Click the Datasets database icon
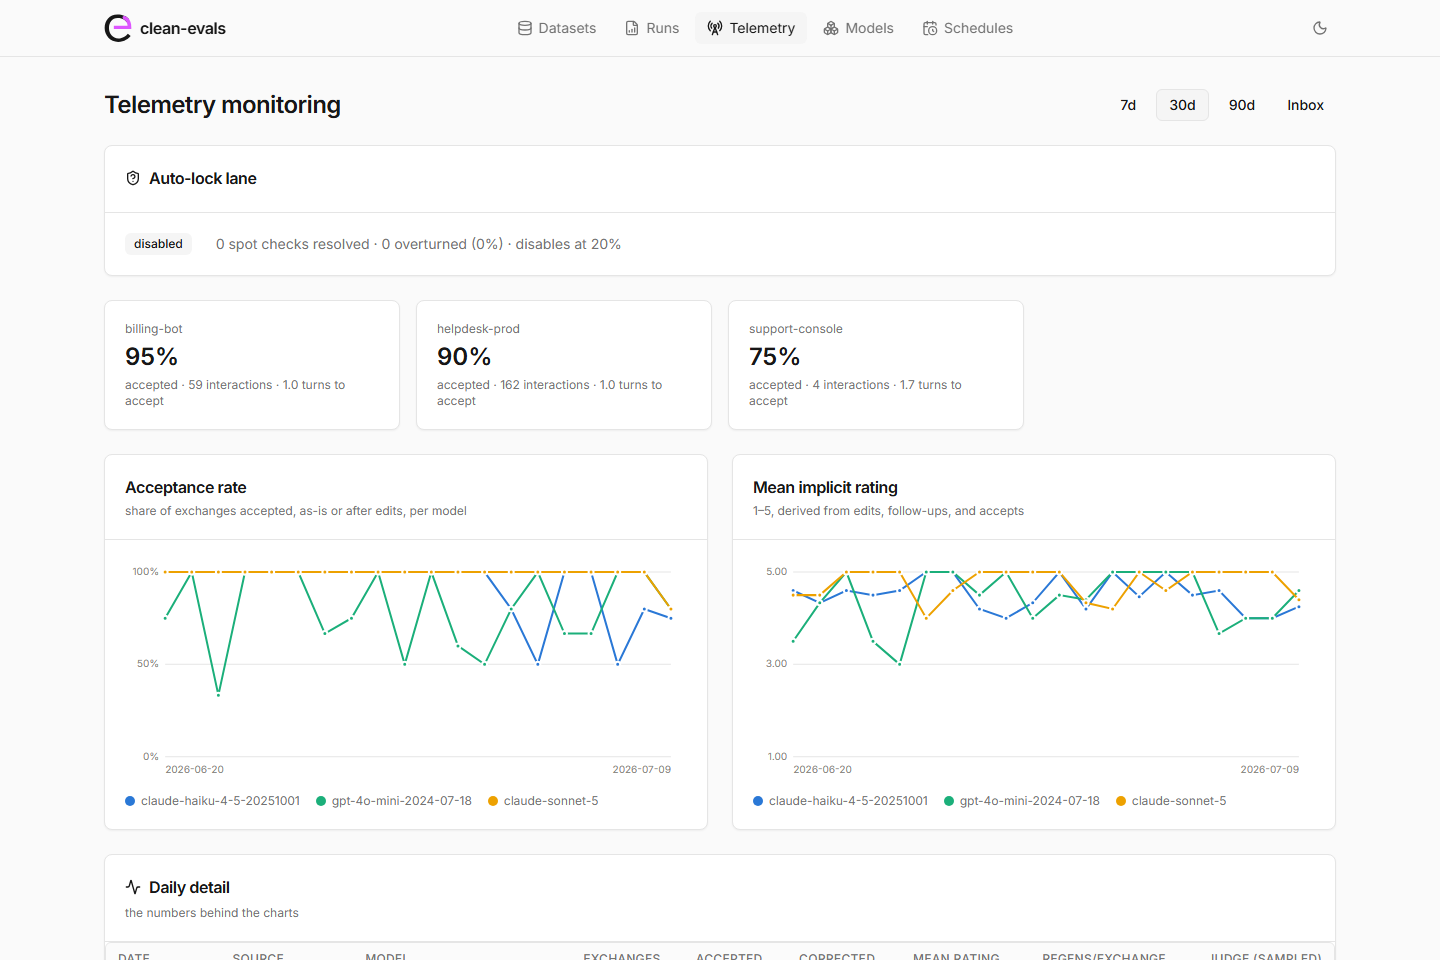The width and height of the screenshot is (1440, 960). pos(525,28)
